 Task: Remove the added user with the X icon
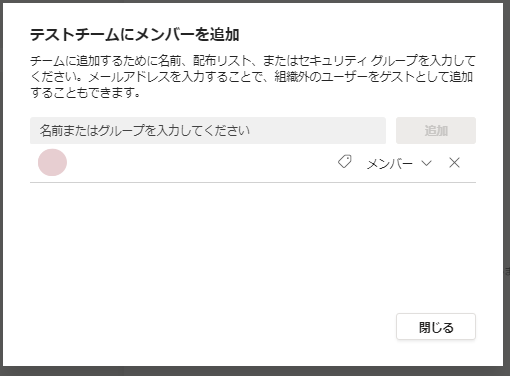point(454,163)
